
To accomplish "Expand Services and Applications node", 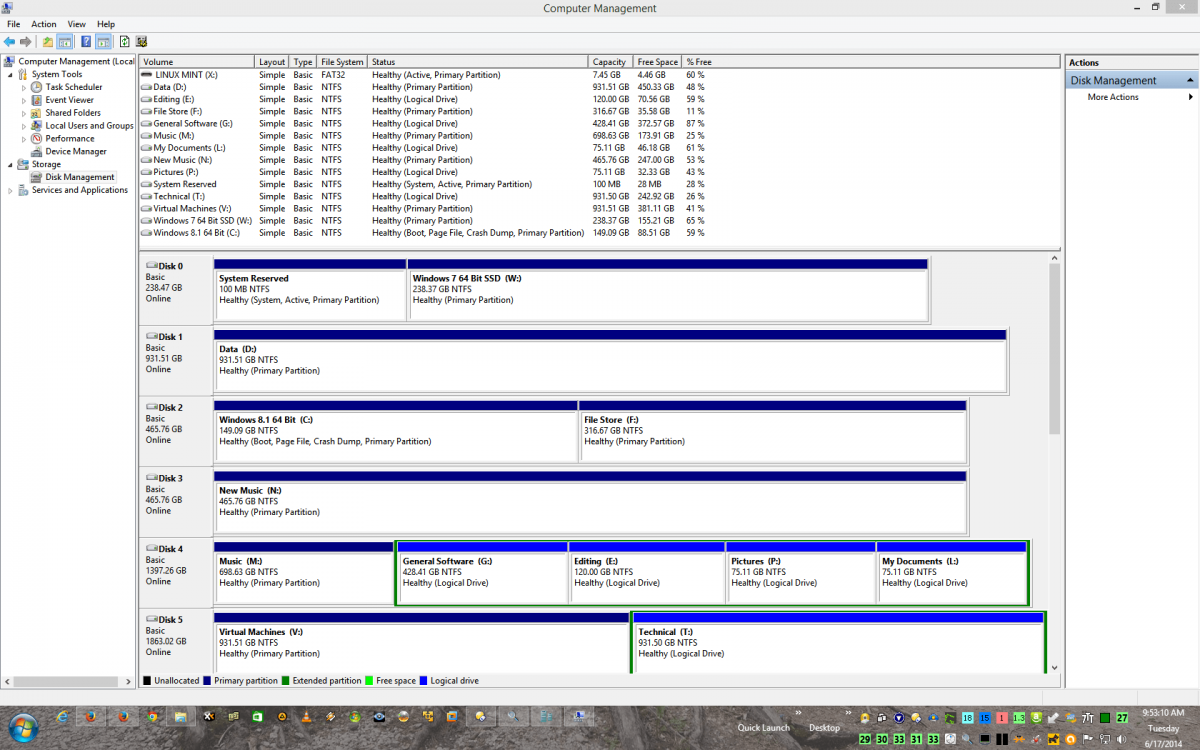I will 11,190.
